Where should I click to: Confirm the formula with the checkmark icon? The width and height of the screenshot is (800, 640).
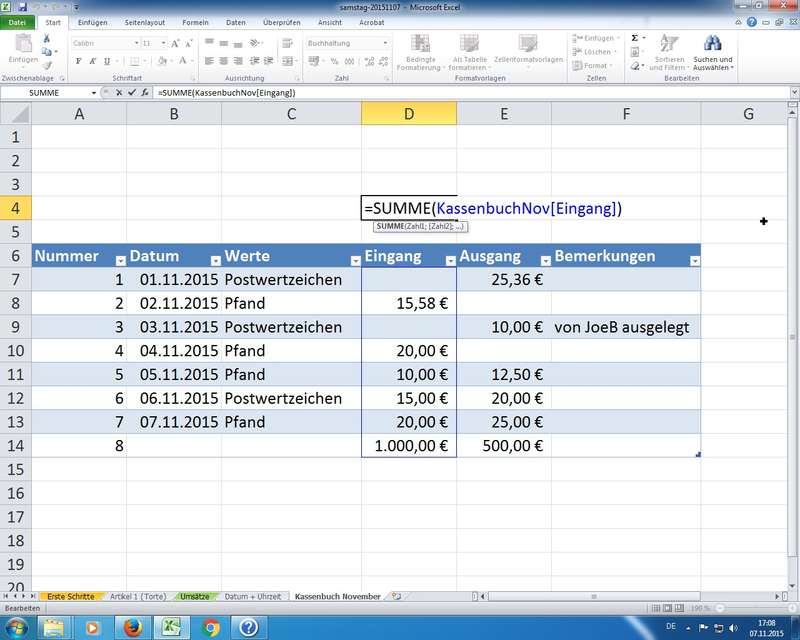click(x=131, y=92)
